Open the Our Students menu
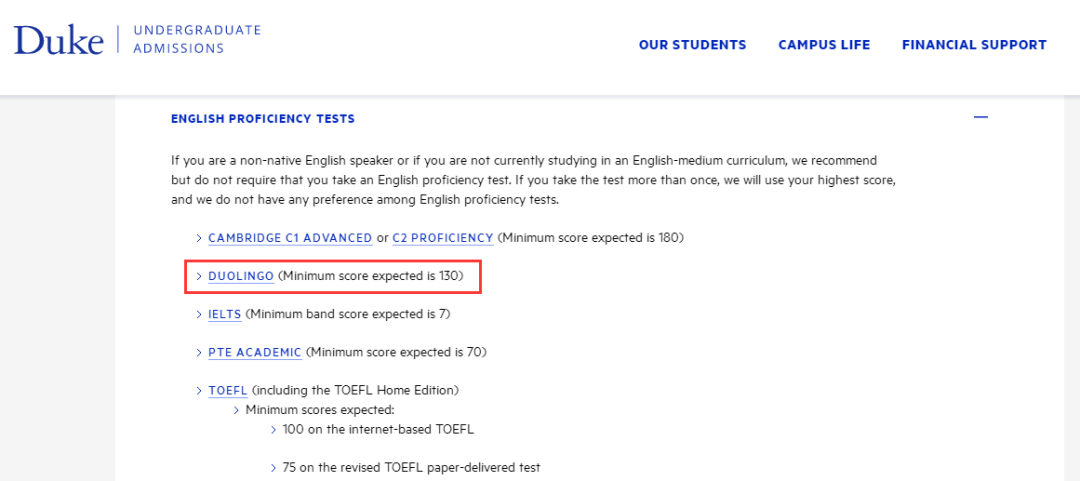This screenshot has height=481, width=1080. click(692, 45)
